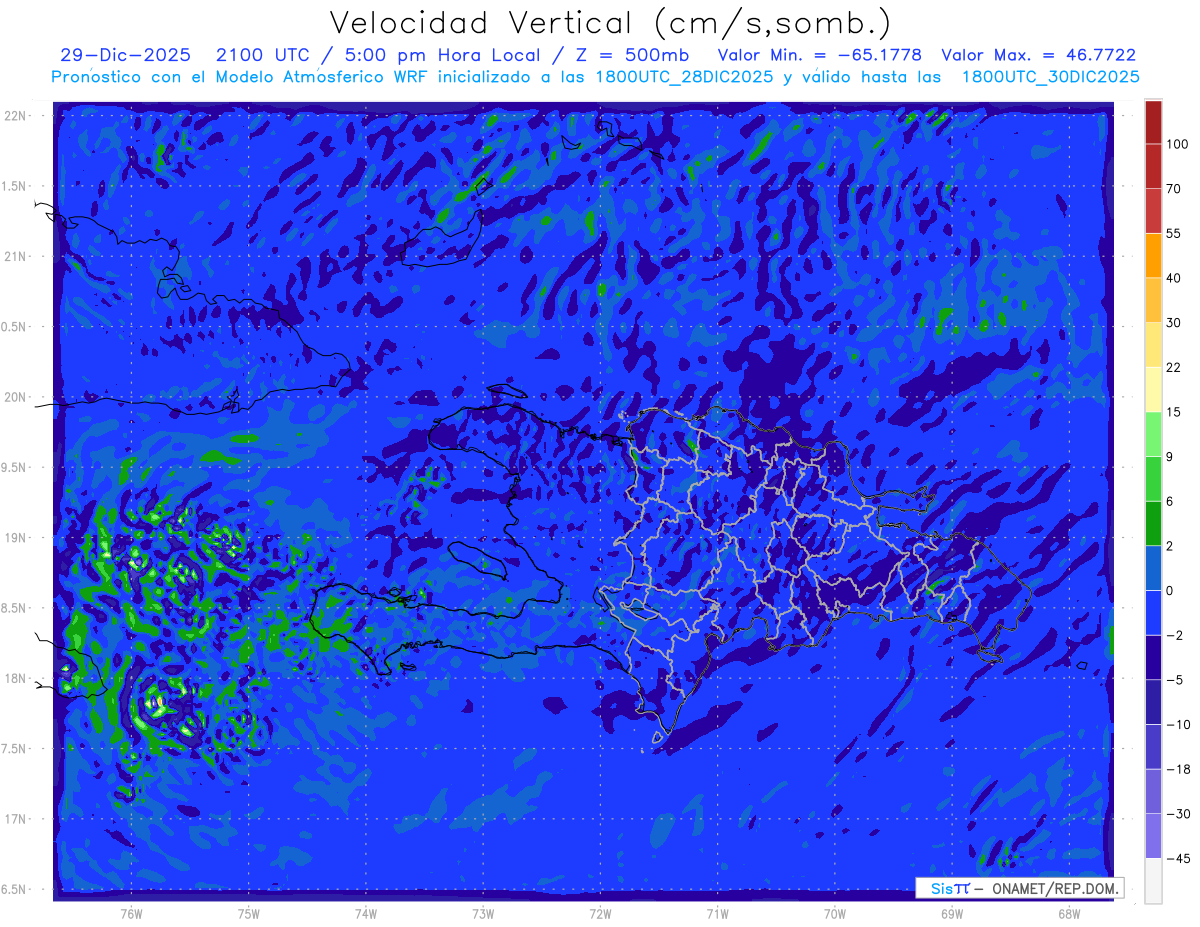The height and width of the screenshot is (927, 1200).
Task: Select the green swatch between 6 and 9
Action: (1153, 478)
